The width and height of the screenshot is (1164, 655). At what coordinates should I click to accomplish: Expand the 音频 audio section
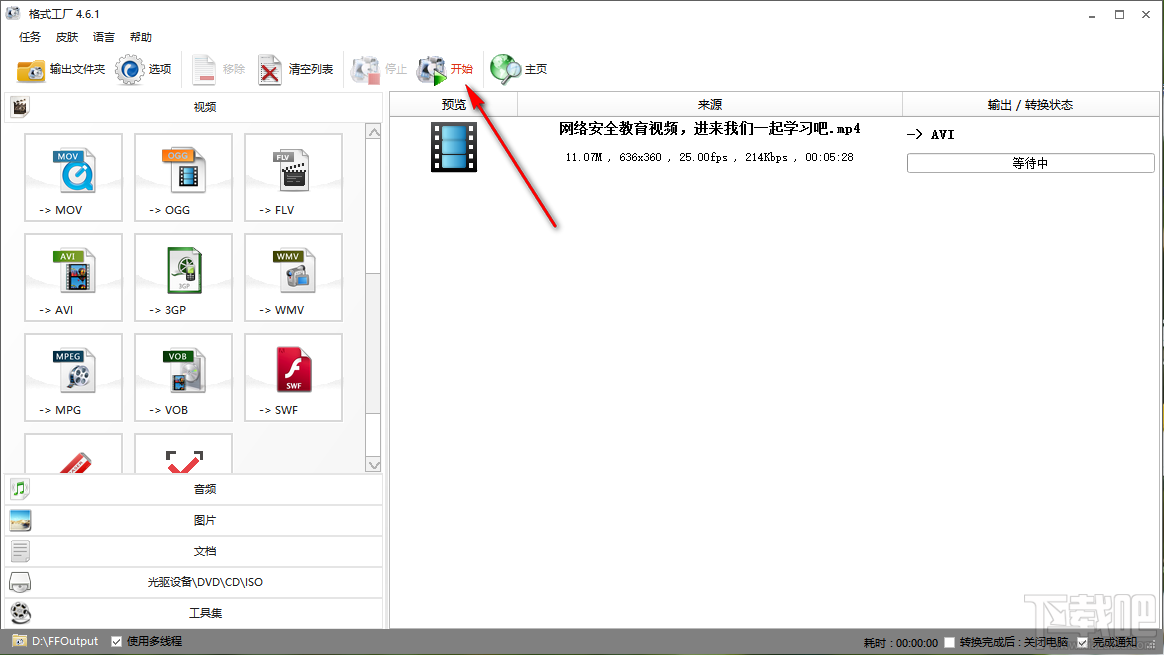click(194, 489)
